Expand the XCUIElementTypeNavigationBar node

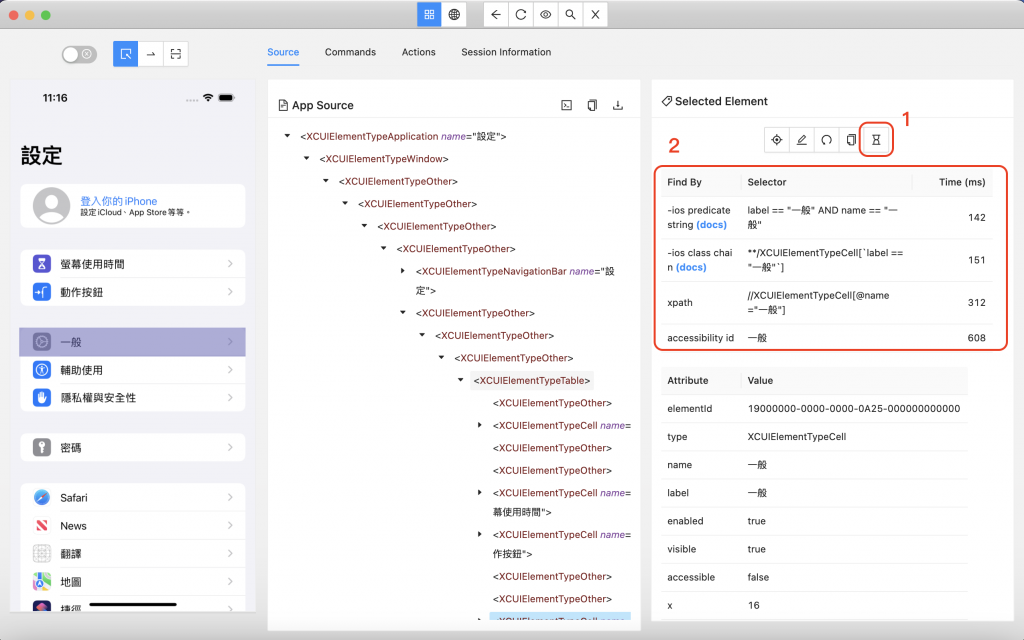tap(403, 270)
